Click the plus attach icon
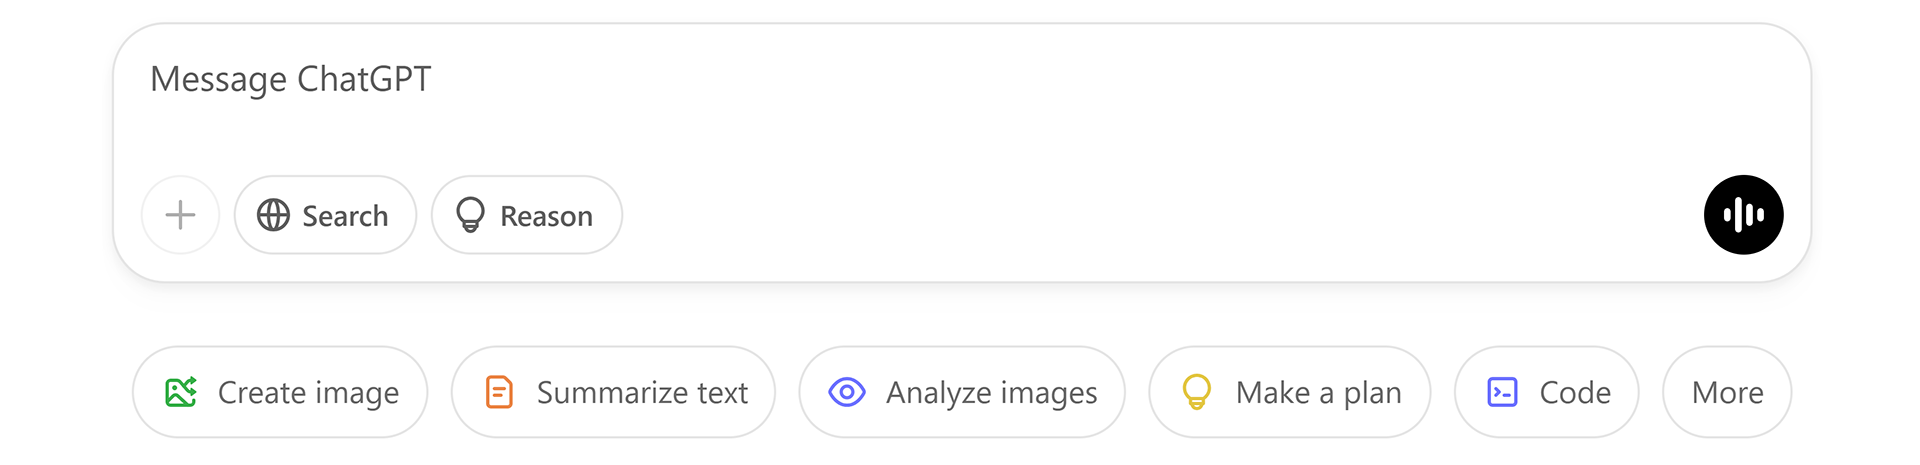The width and height of the screenshot is (1920, 465). coord(180,215)
